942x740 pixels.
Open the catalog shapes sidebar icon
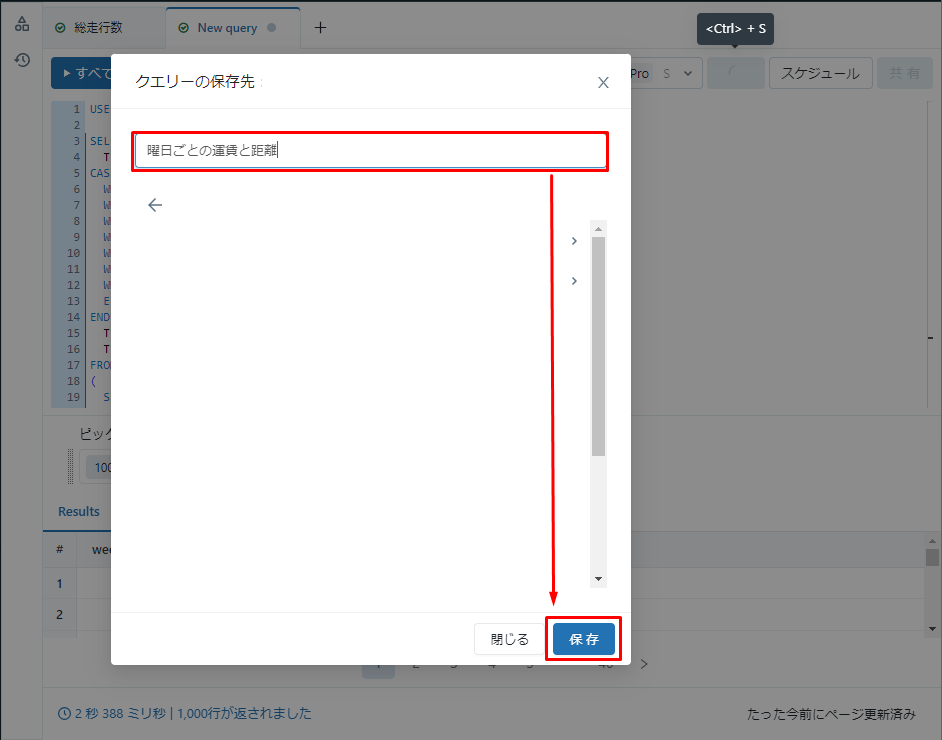tap(22, 24)
